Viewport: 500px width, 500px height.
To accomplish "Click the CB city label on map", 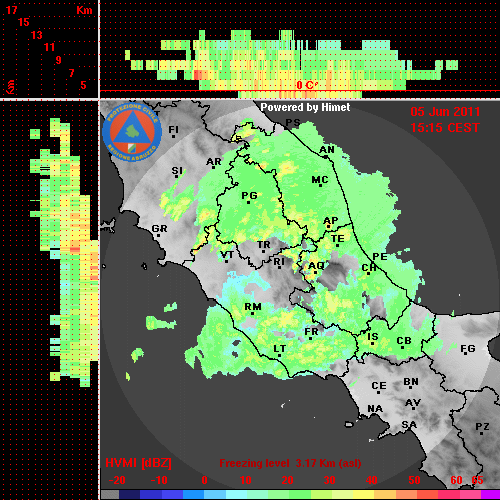I will [404, 341].
